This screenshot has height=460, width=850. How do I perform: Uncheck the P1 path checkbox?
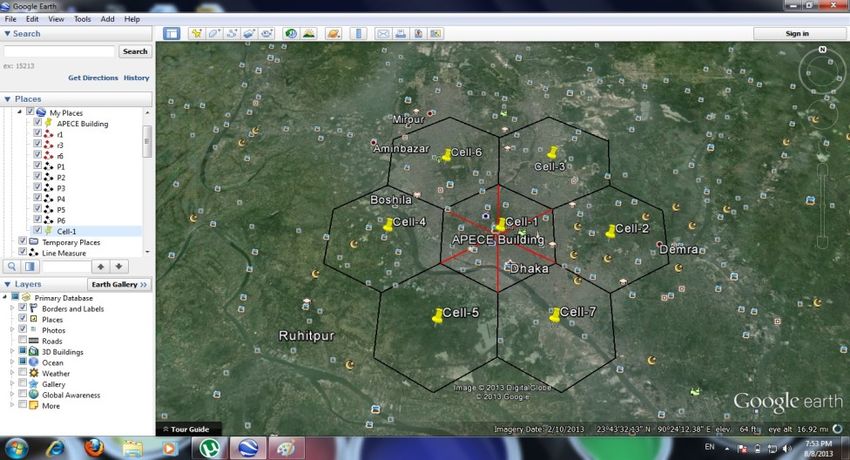coord(37,166)
